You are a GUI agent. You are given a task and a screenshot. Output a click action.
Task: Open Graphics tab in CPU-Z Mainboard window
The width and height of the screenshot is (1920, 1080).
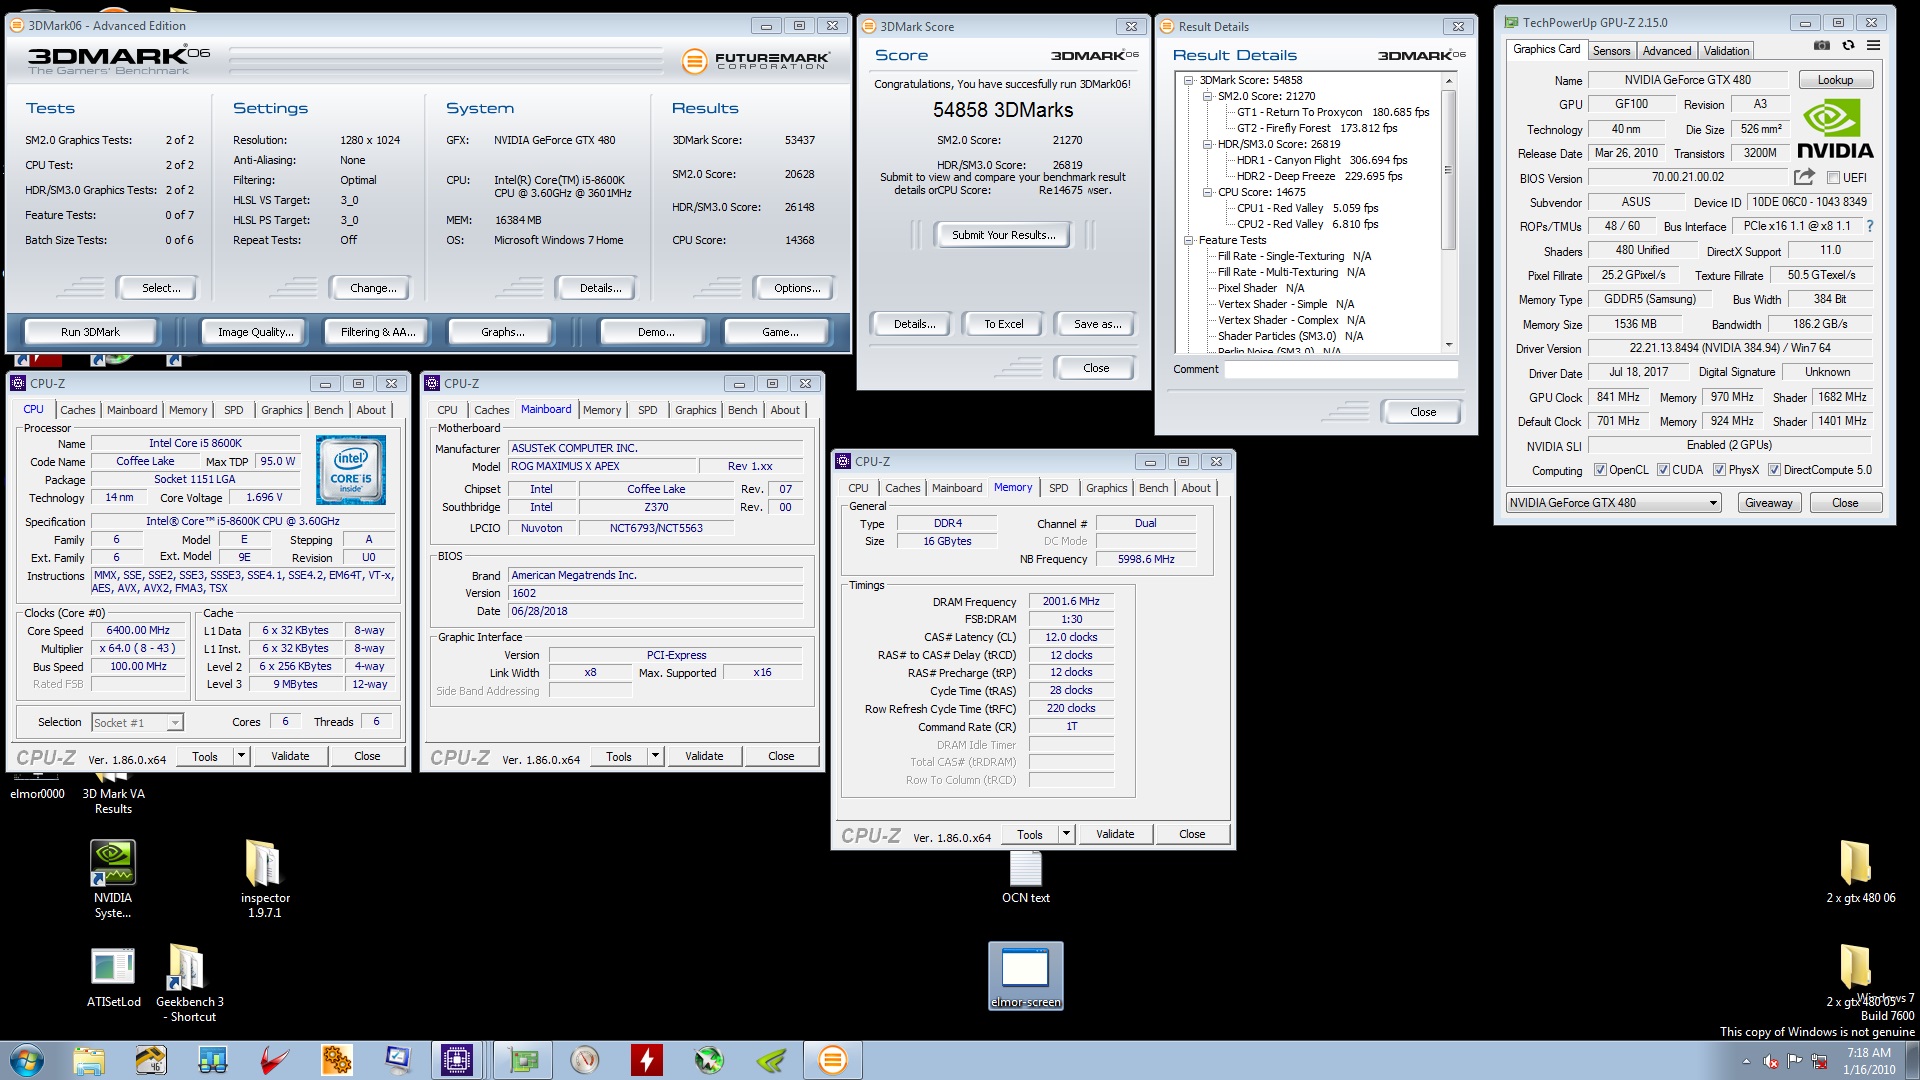pos(695,410)
